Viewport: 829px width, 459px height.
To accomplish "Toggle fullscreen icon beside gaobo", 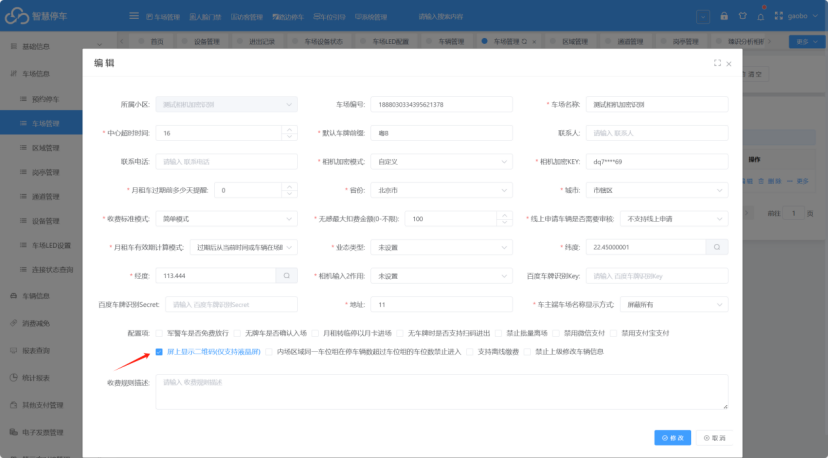I will (x=778, y=16).
